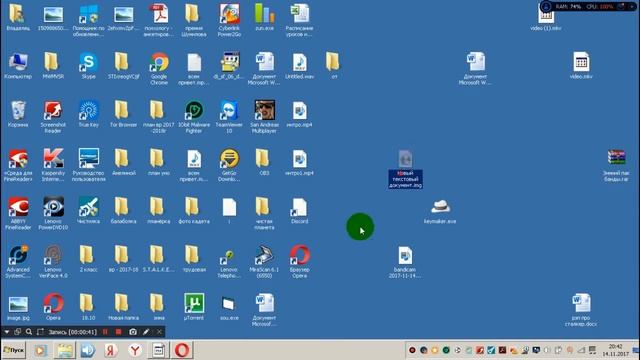Open the Зимний пак банды.rar archive

pos(616,165)
